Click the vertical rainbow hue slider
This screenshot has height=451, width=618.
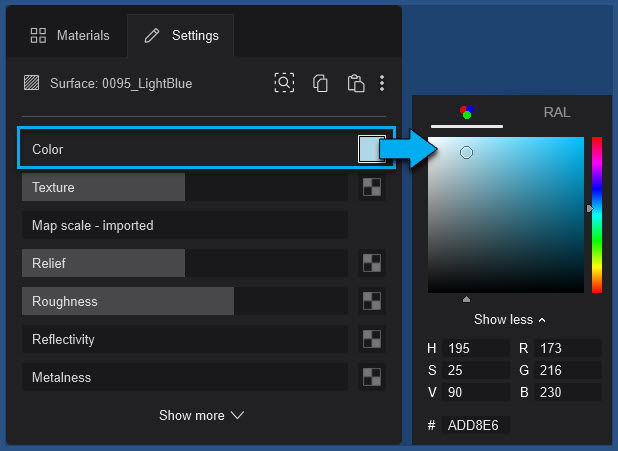(596, 215)
